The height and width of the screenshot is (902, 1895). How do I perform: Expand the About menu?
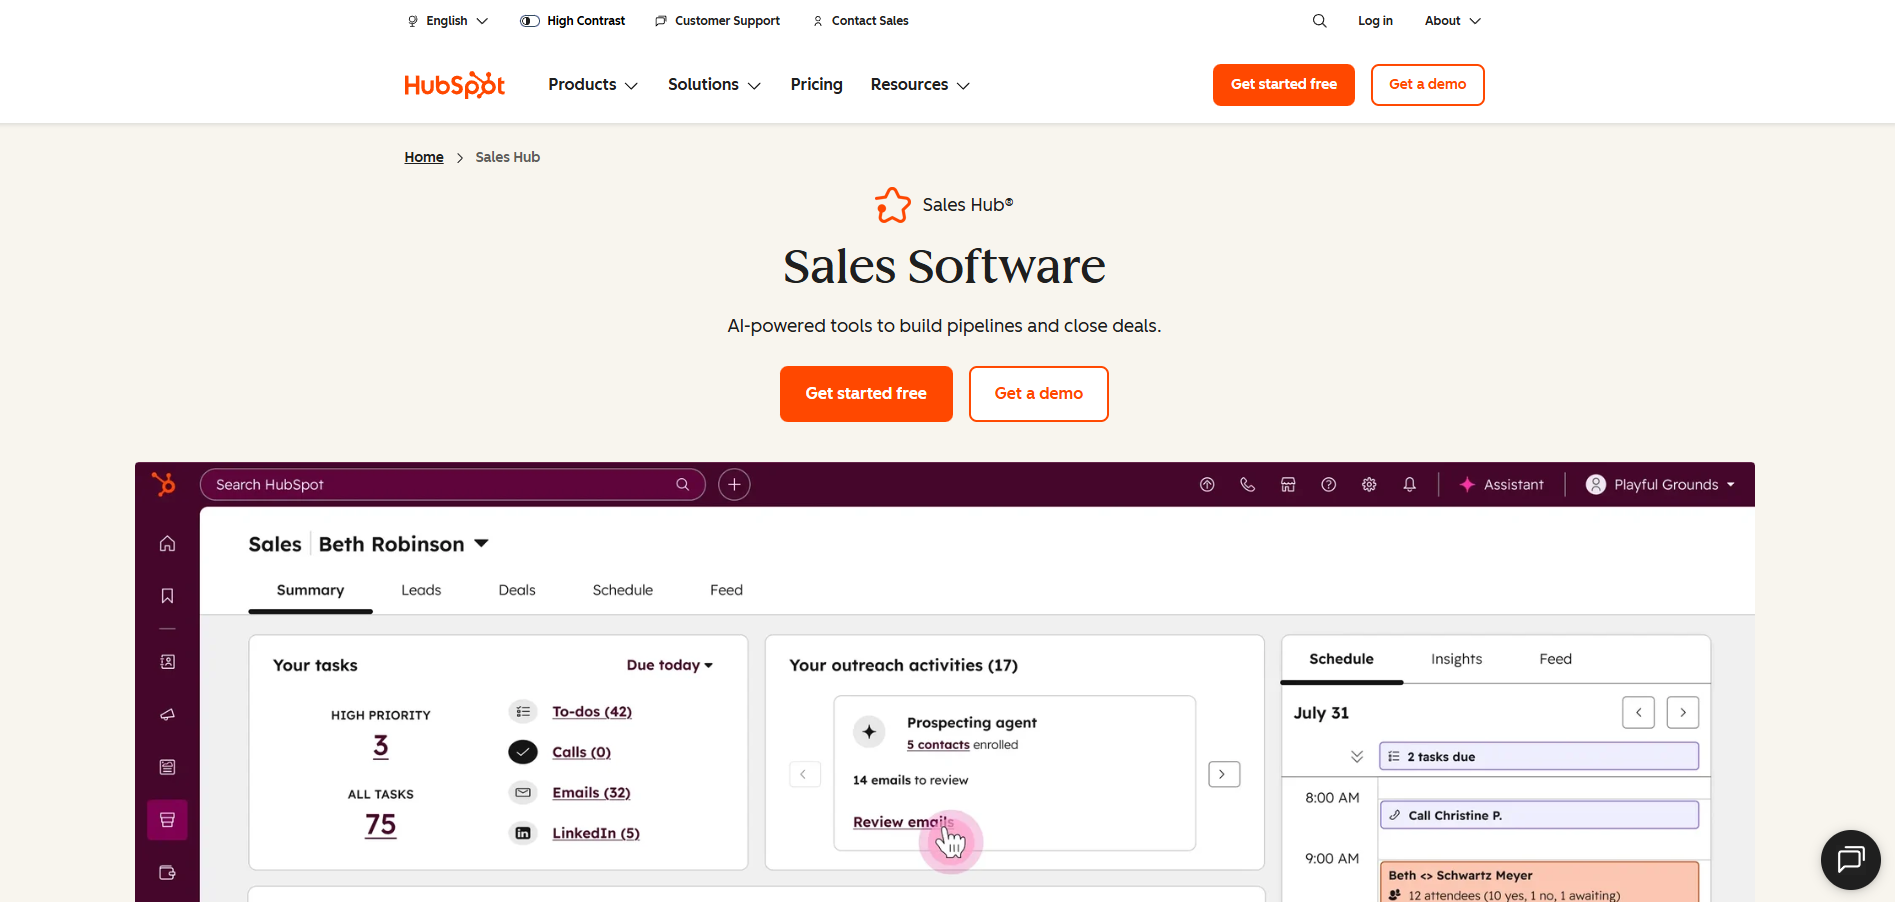(x=1452, y=21)
